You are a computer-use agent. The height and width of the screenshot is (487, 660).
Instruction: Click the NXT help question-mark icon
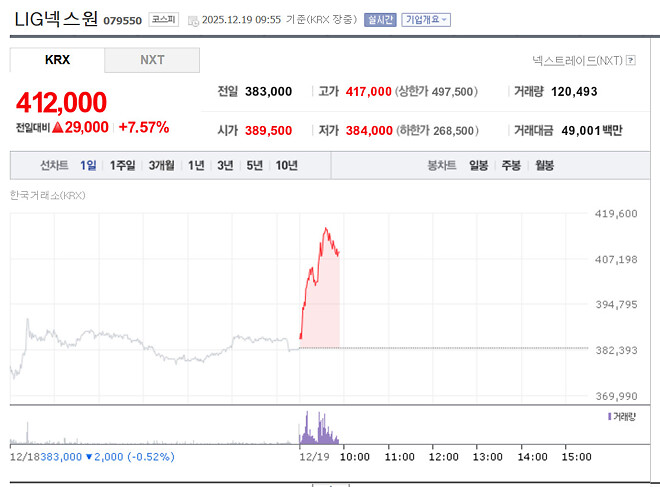pyautogui.click(x=631, y=61)
